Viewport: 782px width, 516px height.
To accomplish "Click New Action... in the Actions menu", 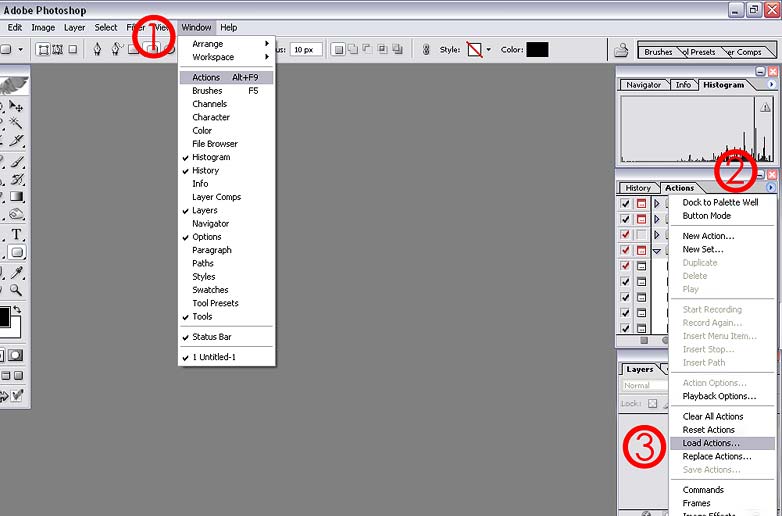I will coord(708,236).
